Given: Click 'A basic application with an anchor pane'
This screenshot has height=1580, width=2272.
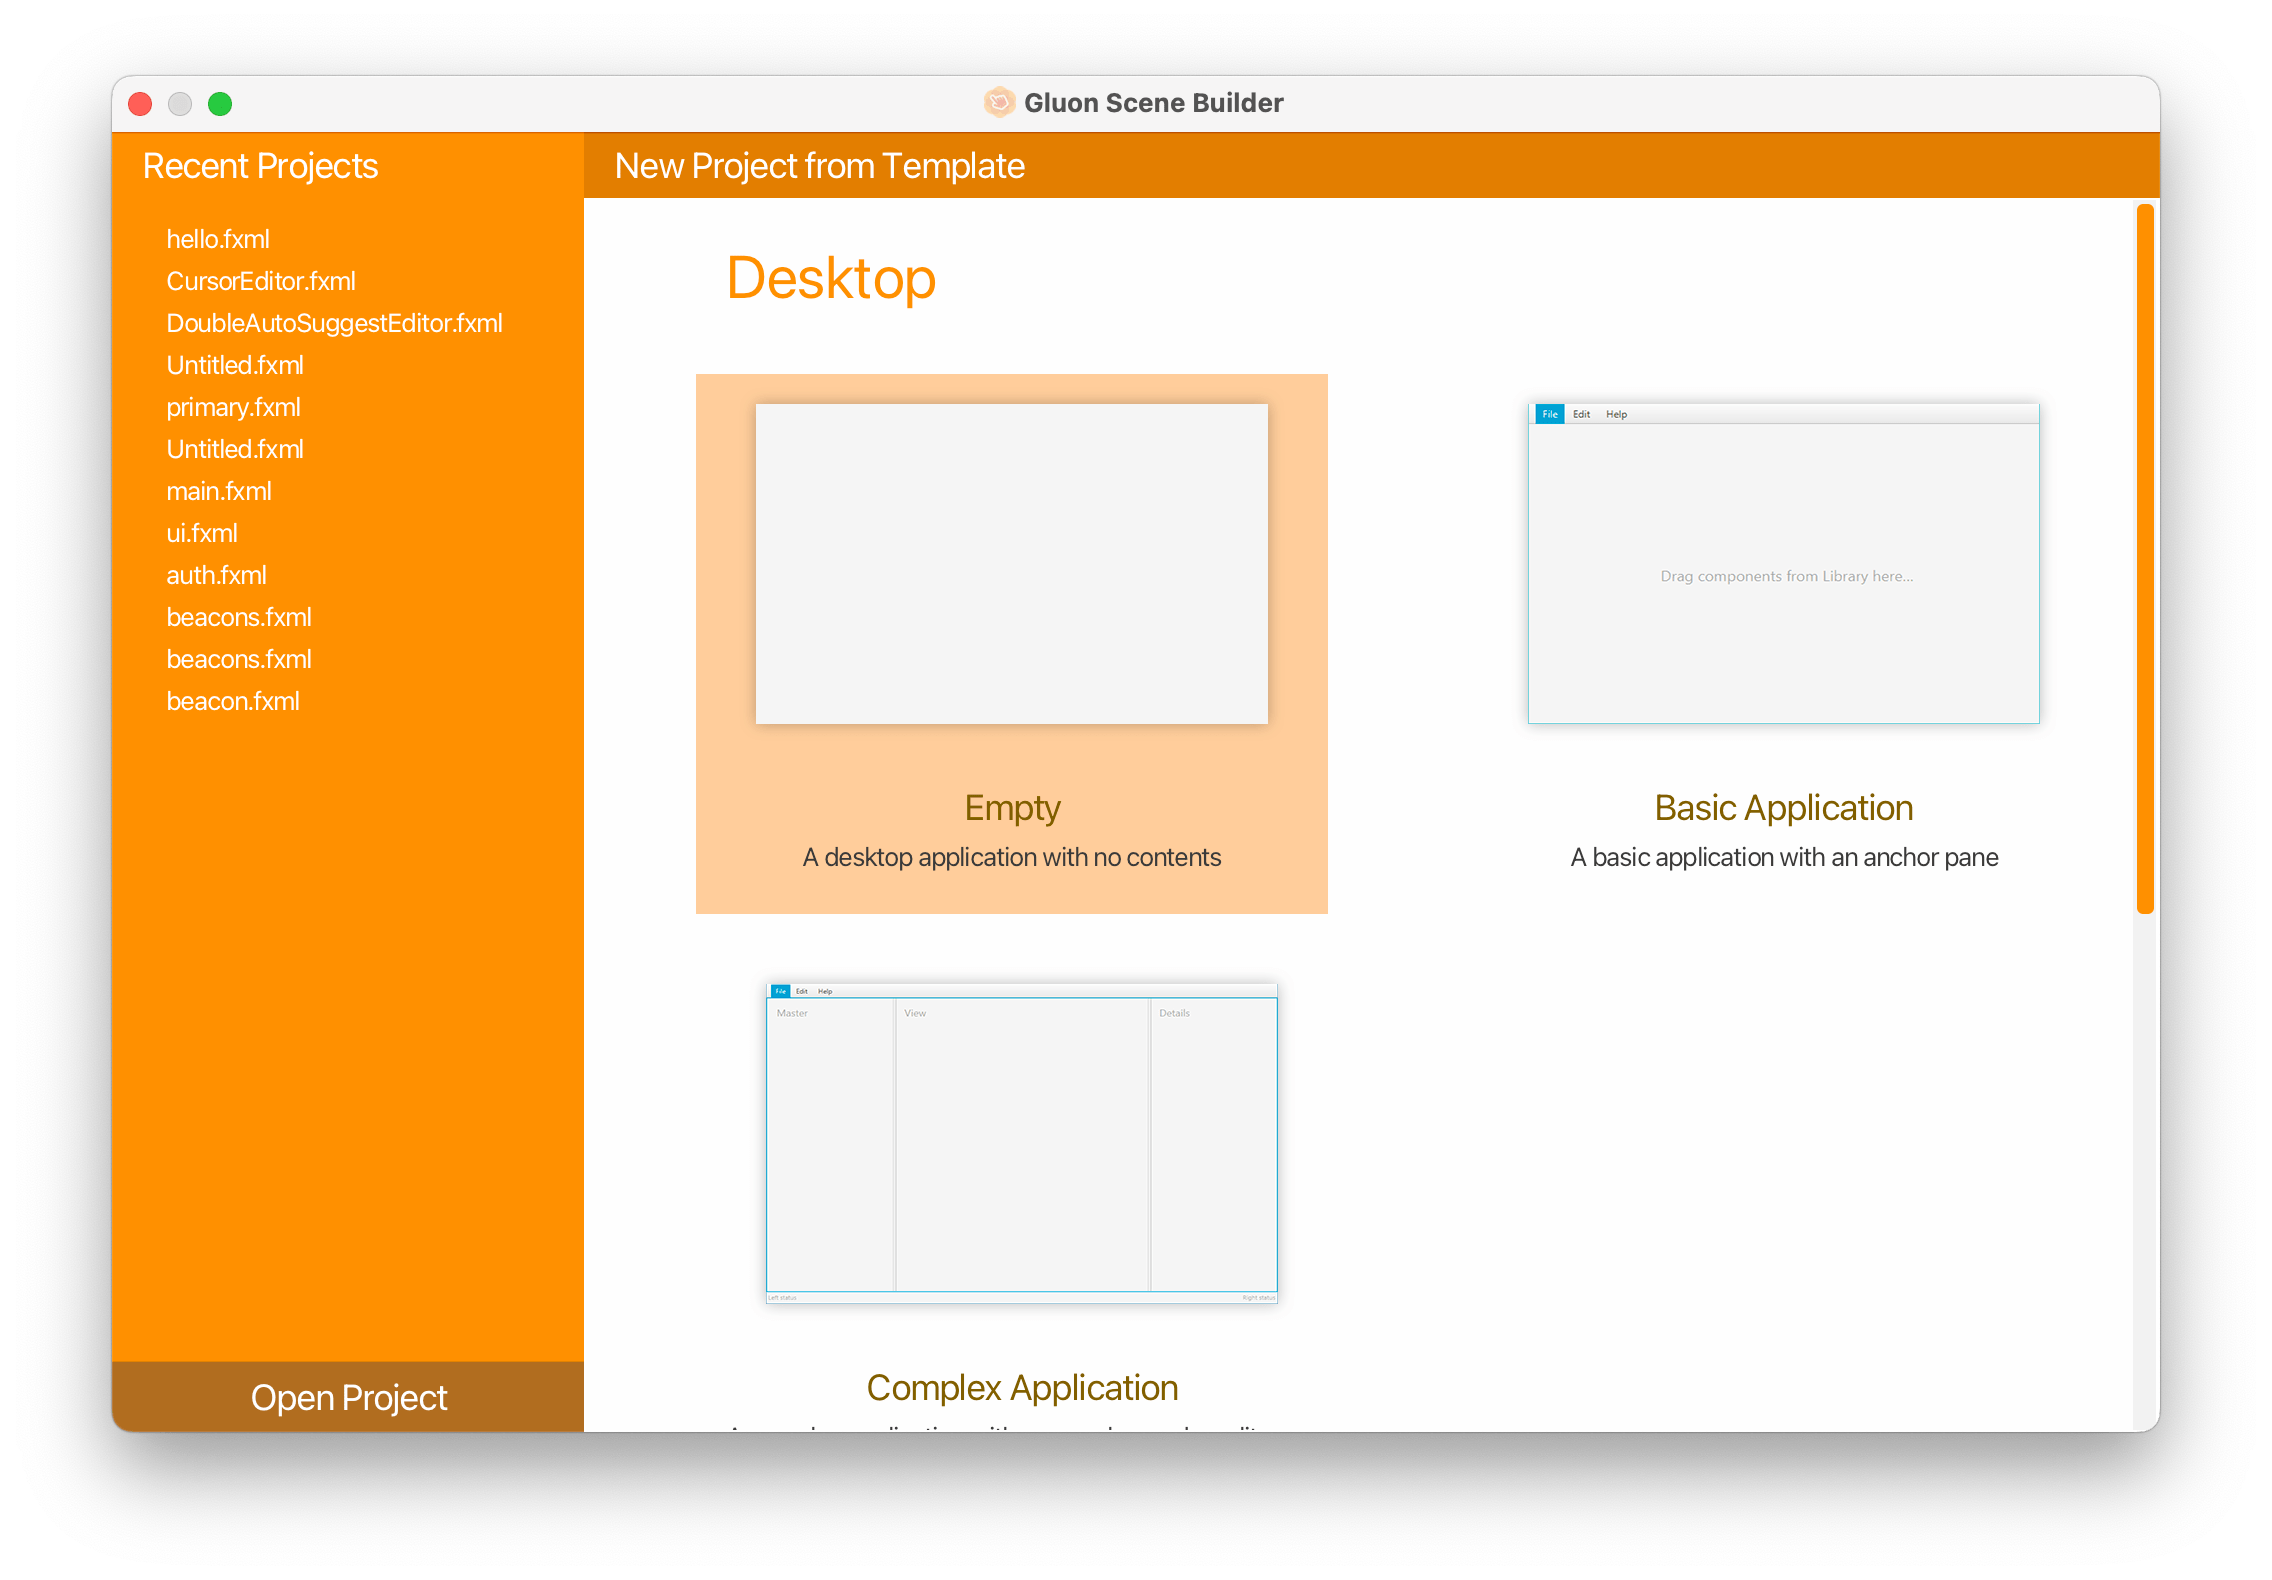Looking at the screenshot, I should (1784, 857).
